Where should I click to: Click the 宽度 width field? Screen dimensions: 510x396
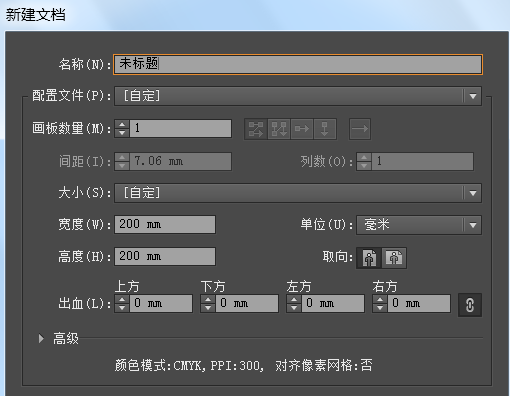point(165,224)
